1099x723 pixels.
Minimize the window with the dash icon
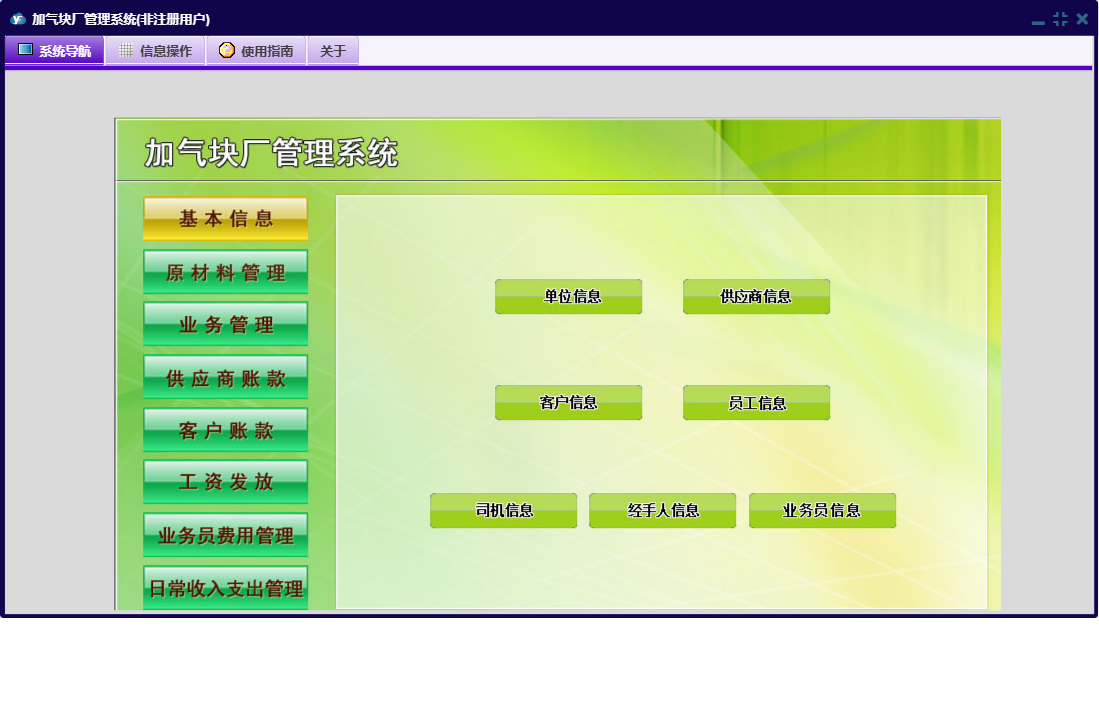pos(1038,22)
